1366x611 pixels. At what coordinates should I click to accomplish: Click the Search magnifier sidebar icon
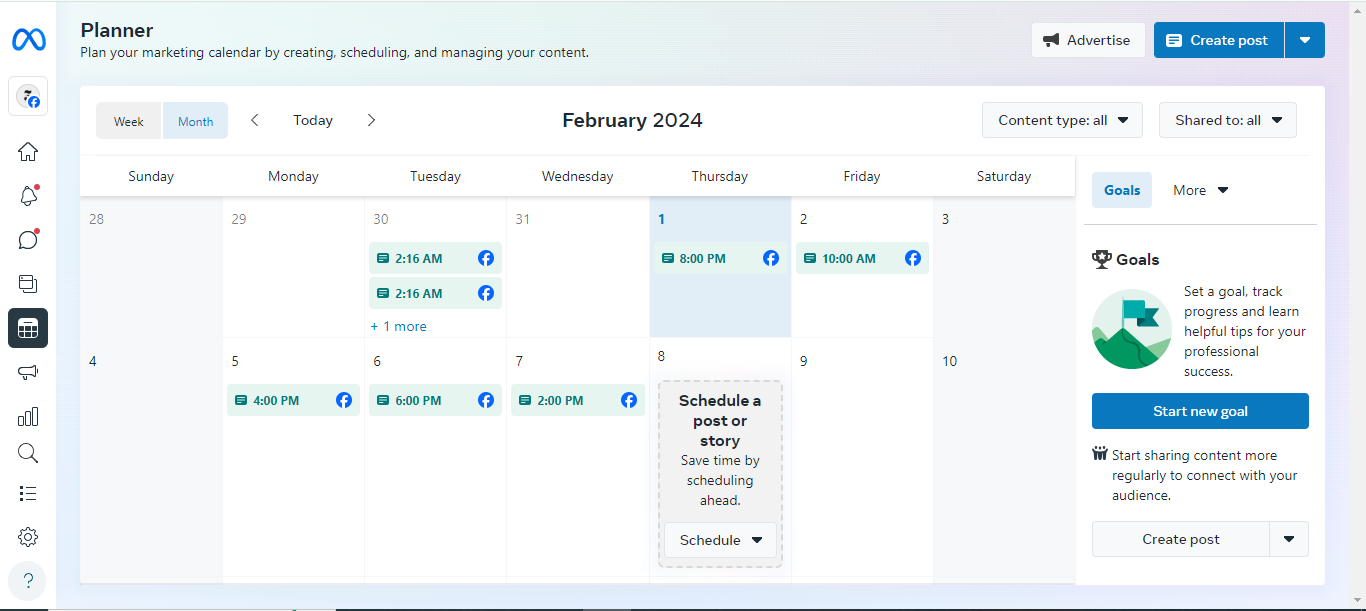(28, 454)
